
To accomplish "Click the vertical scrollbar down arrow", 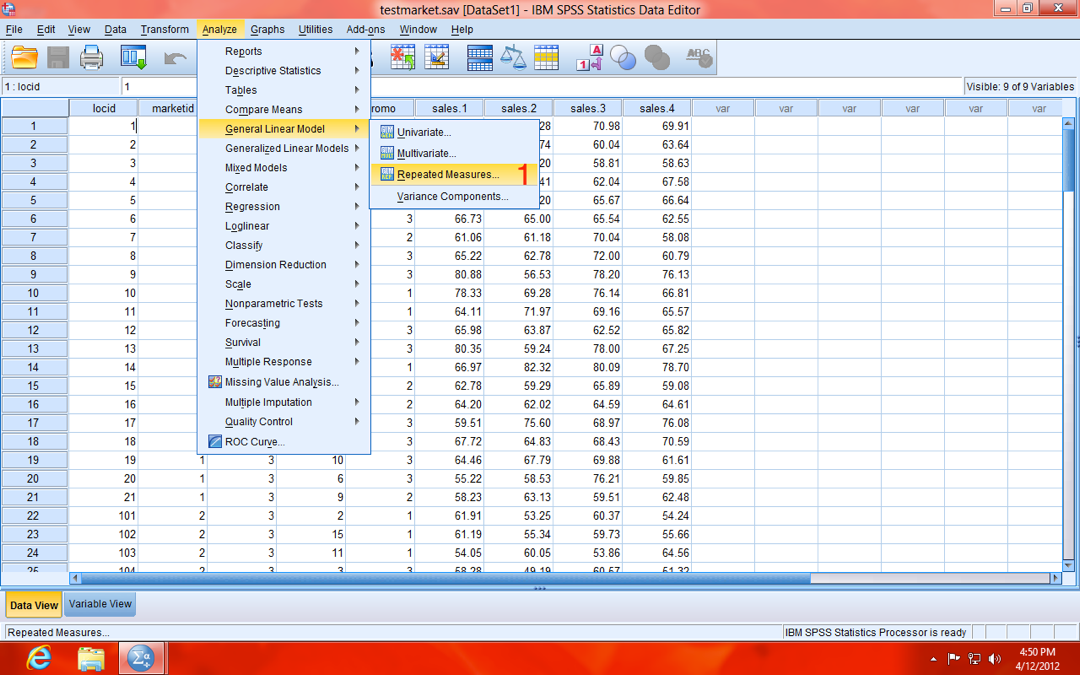I will coord(1068,565).
